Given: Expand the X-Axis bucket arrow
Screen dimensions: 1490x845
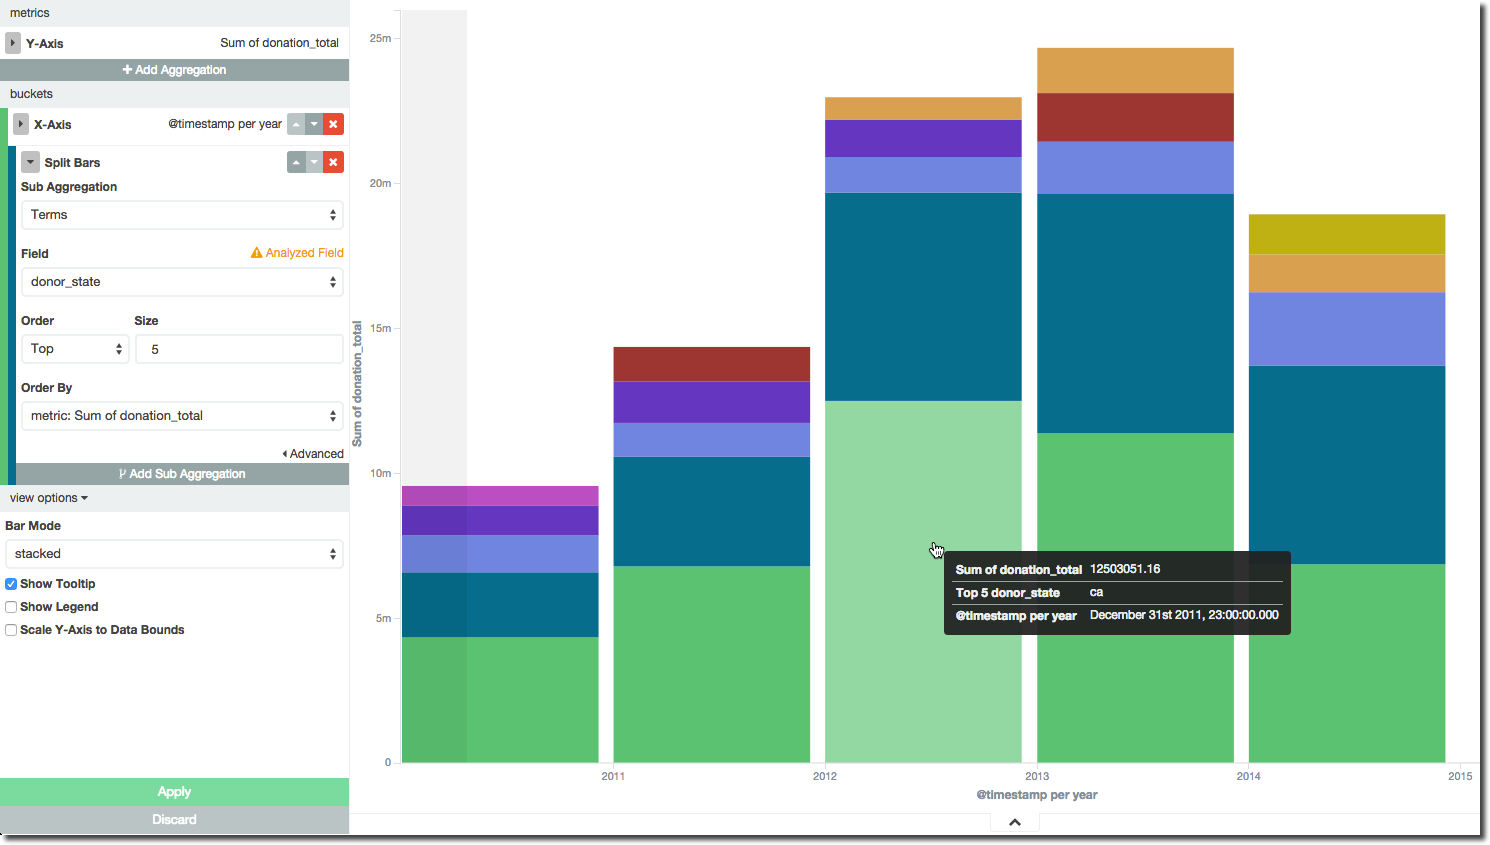Looking at the screenshot, I should point(21,124).
